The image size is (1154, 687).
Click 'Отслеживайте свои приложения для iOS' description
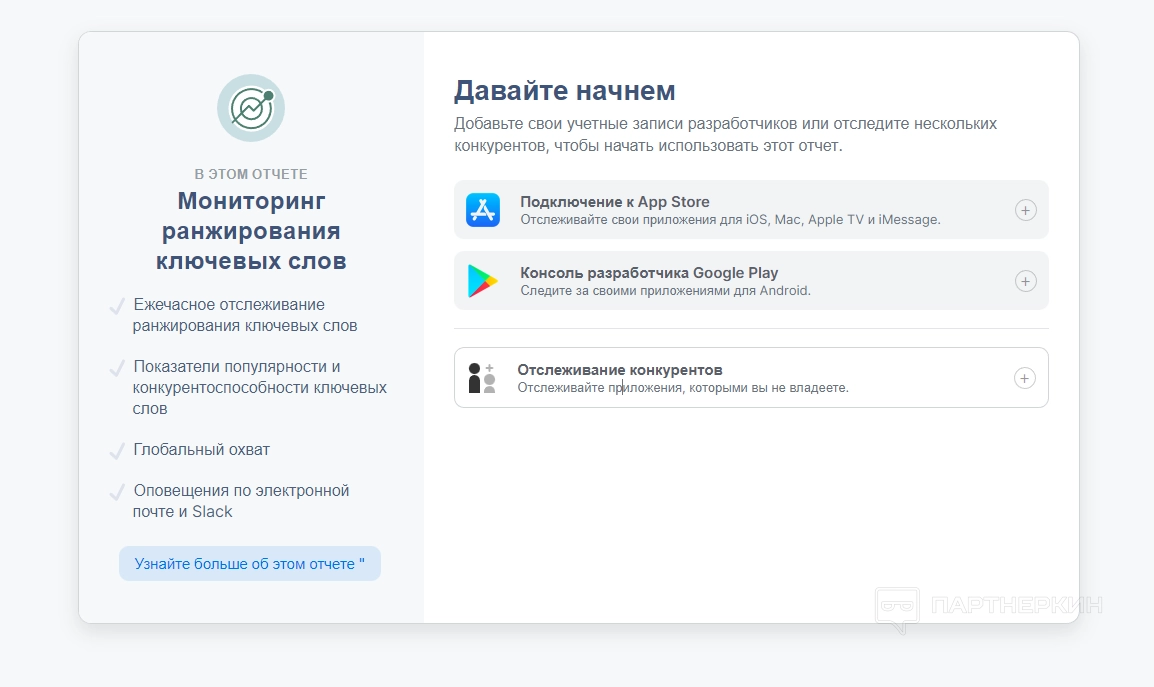[x=730, y=219]
